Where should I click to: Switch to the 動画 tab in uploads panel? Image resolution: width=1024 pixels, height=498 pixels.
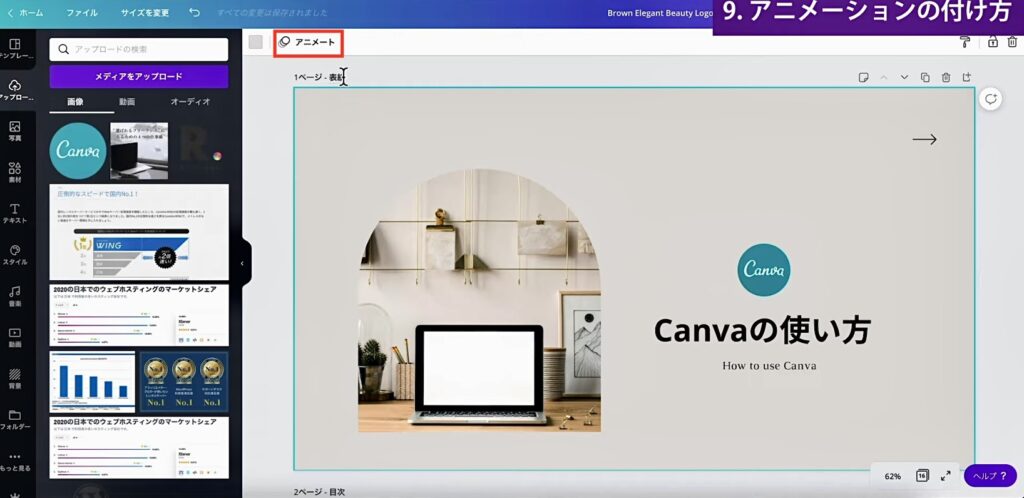[x=127, y=102]
